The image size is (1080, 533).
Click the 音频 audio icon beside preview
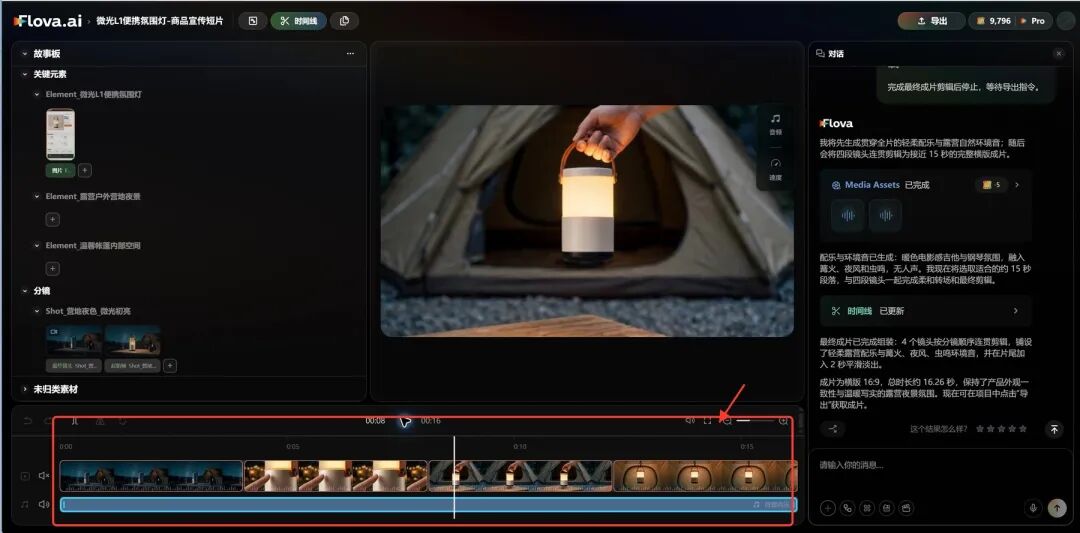point(776,124)
